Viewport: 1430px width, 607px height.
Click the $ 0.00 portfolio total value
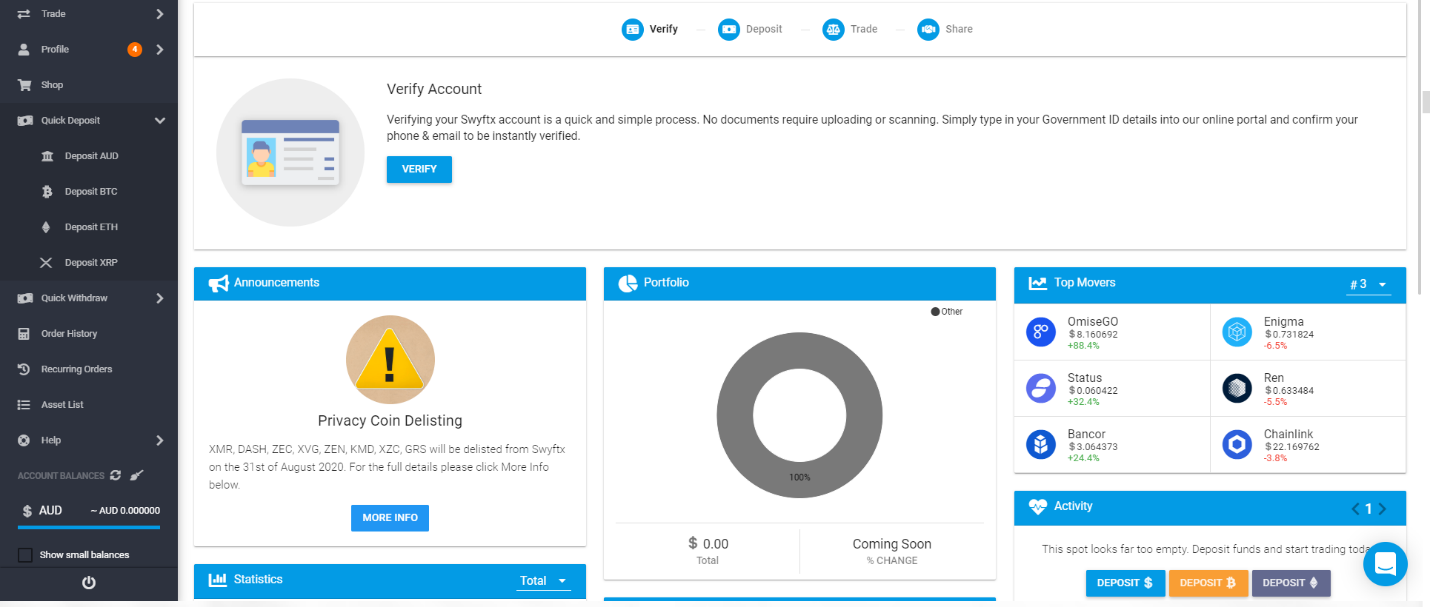(708, 544)
